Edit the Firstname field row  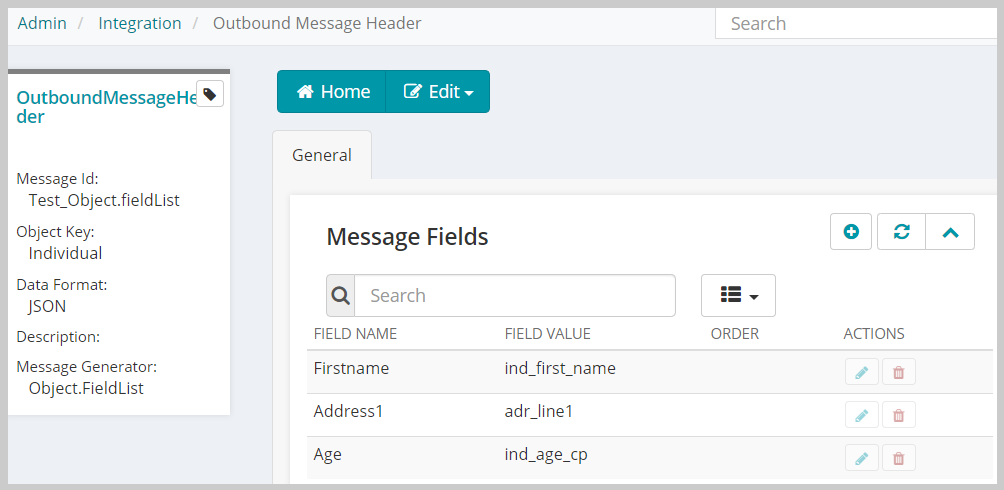tap(862, 372)
